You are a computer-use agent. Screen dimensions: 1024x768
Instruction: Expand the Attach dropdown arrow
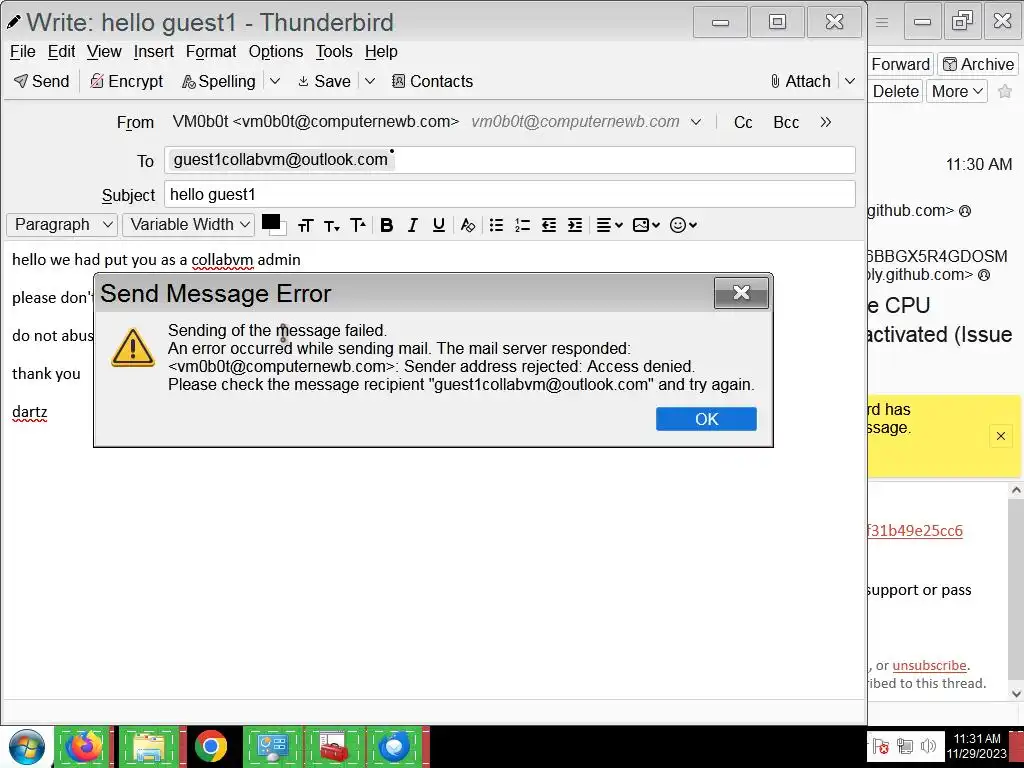[x=850, y=81]
